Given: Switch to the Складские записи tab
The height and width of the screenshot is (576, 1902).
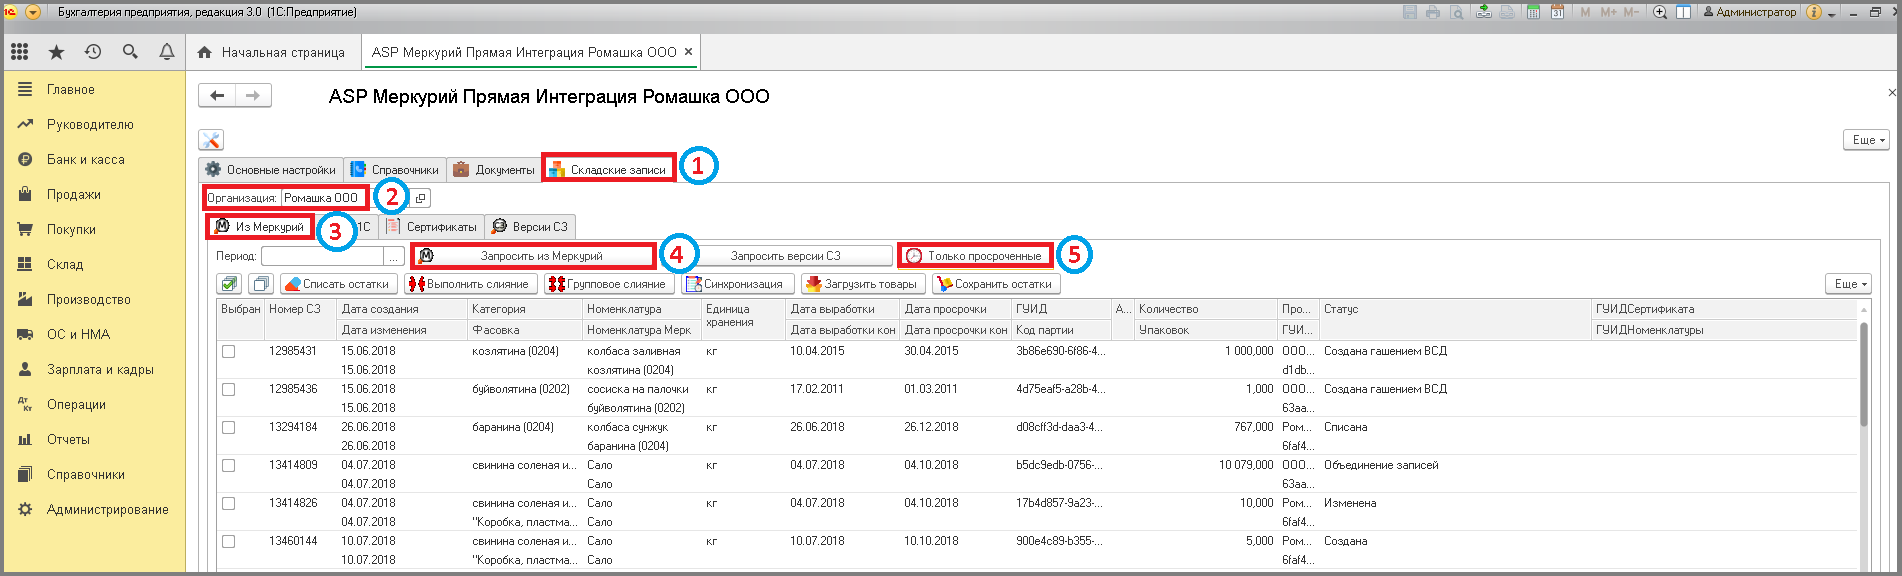Looking at the screenshot, I should pyautogui.click(x=608, y=170).
